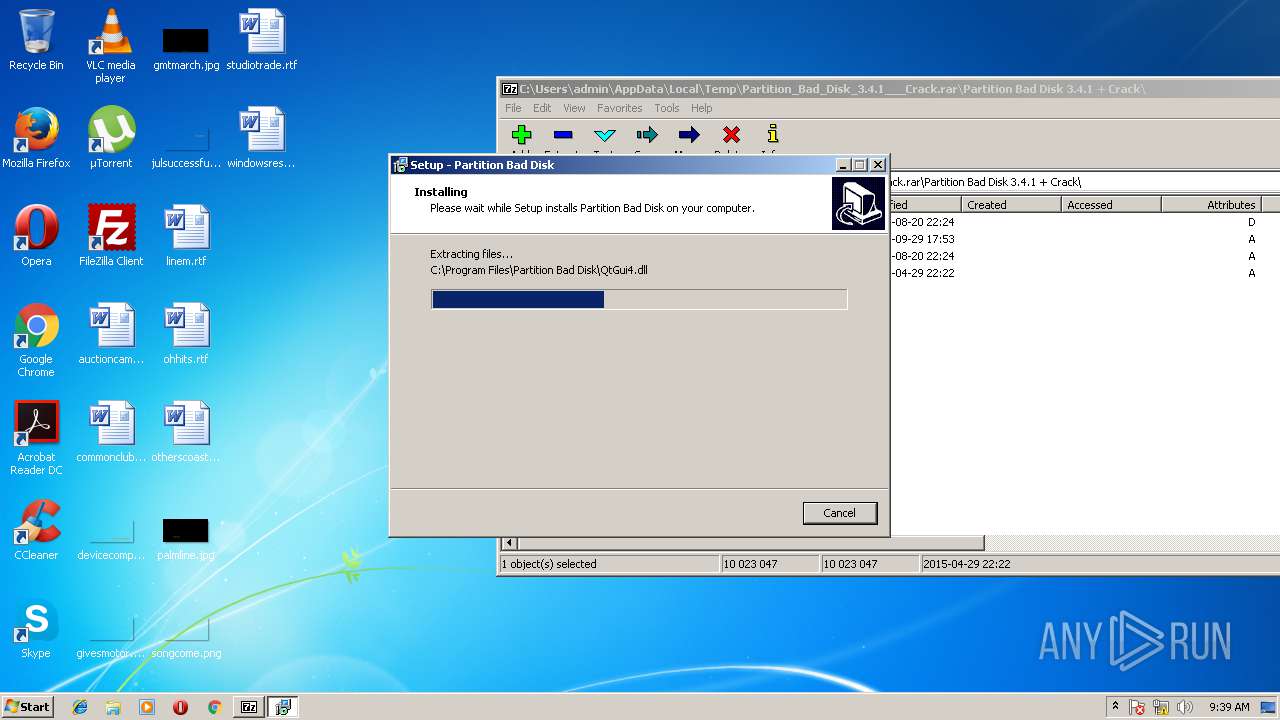The width and height of the screenshot is (1280, 720).
Task: Select Google Chrome desktop icon
Action: click(x=36, y=340)
